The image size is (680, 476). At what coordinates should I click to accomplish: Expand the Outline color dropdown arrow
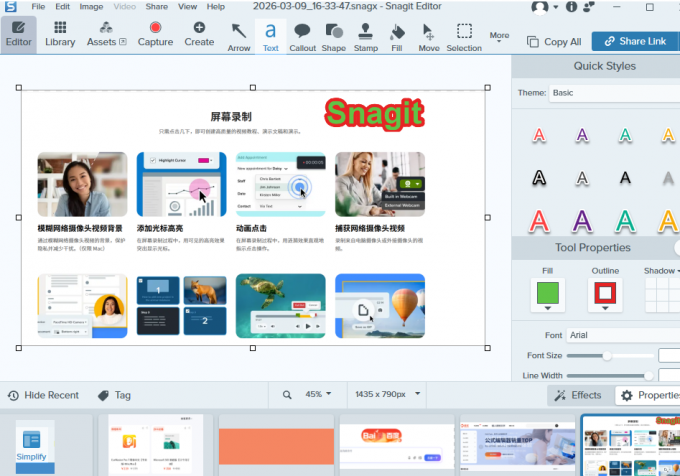click(605, 308)
